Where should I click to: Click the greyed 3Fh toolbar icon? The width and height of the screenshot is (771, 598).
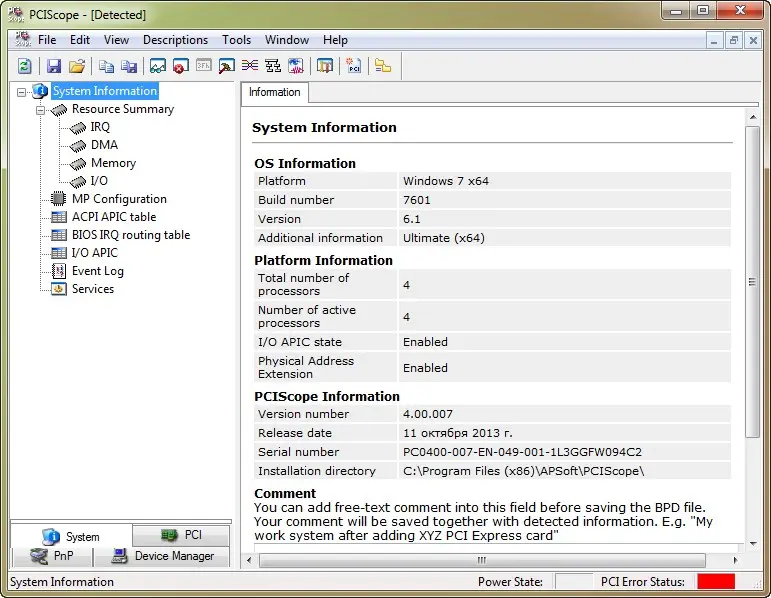[x=204, y=65]
